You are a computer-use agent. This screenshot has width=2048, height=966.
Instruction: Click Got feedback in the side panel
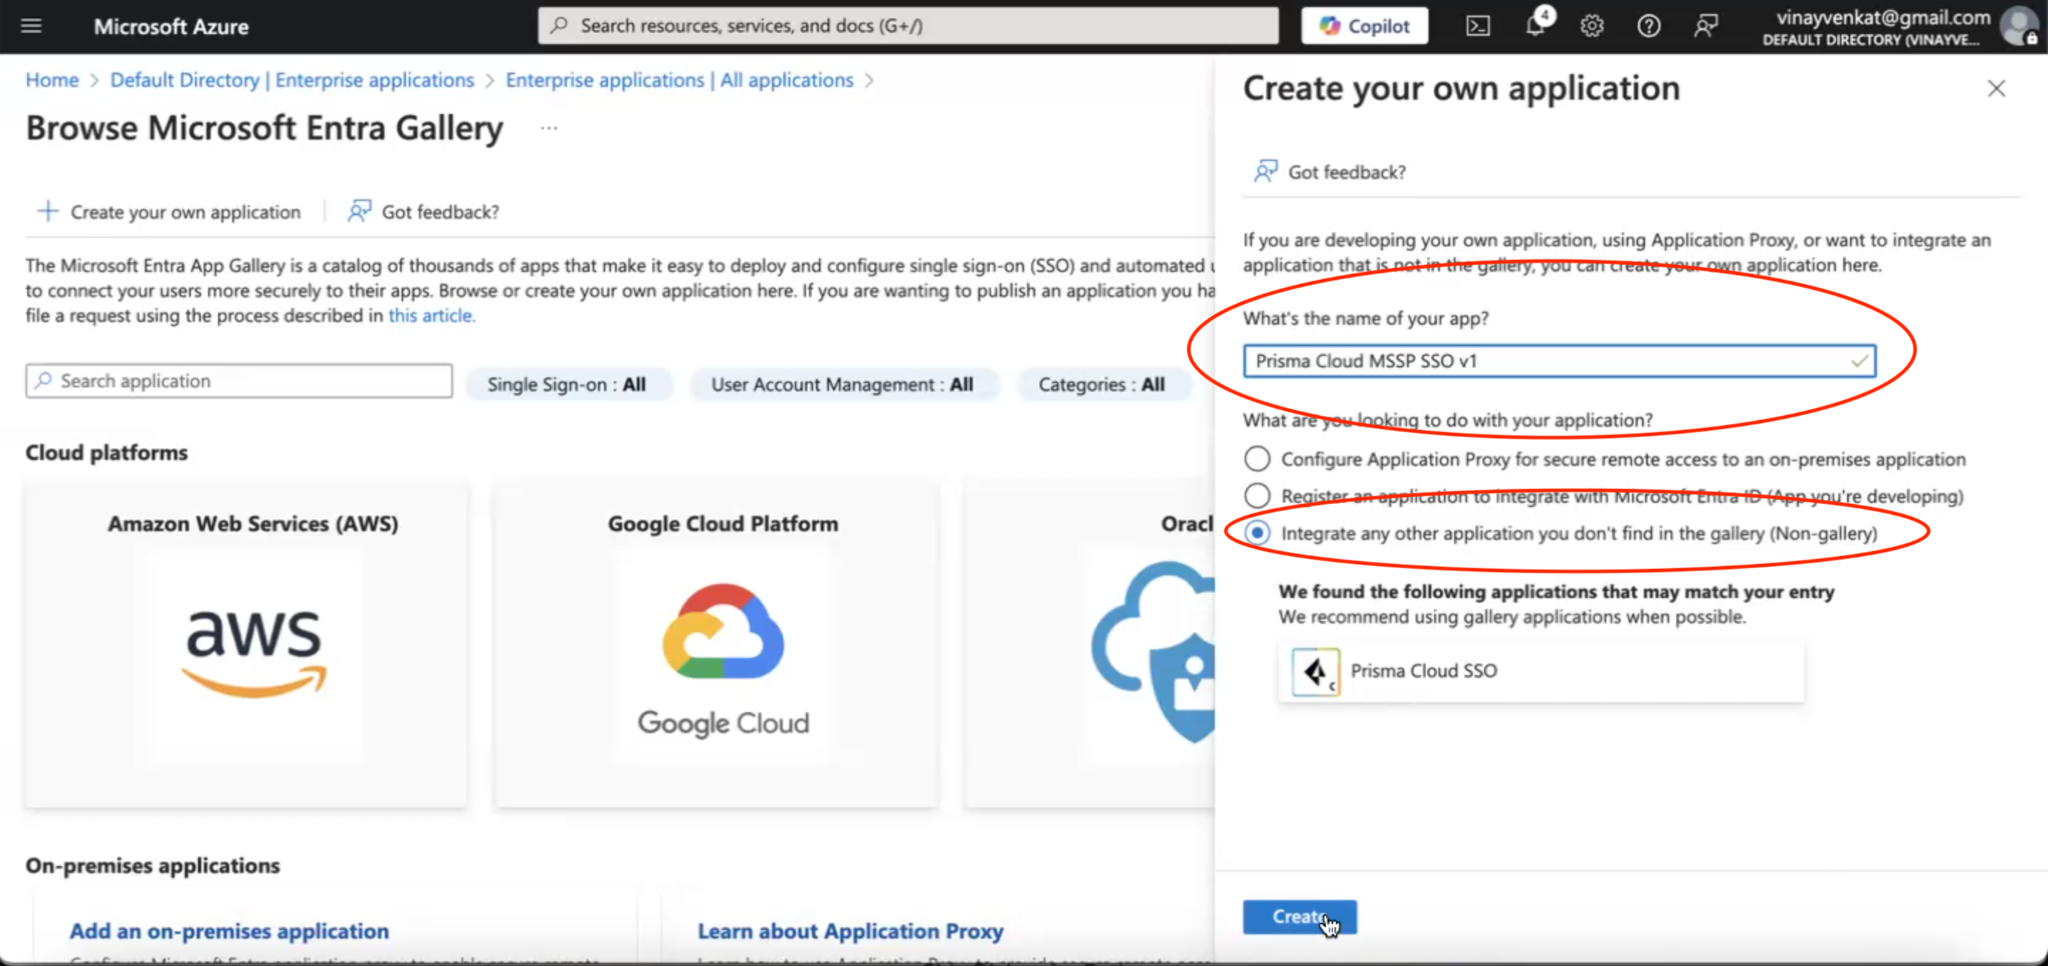1330,172
